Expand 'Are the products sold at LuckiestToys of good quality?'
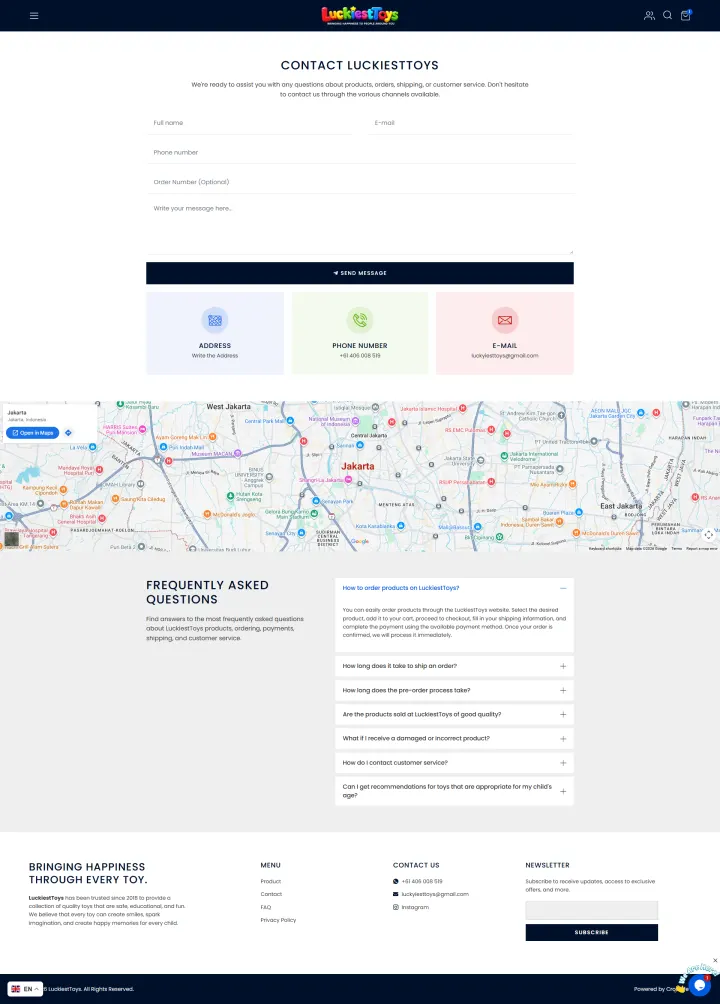Screen dimensions: 720x1004 coord(454,714)
